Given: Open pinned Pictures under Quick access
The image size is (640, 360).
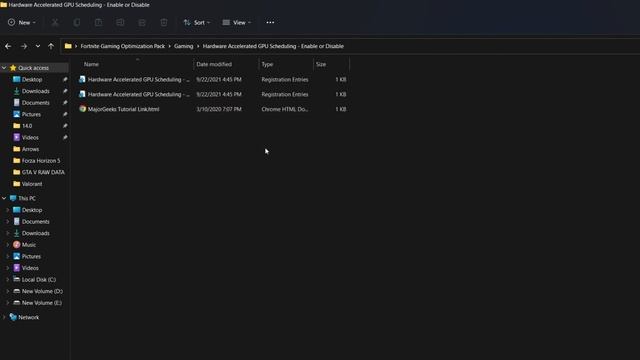Looking at the screenshot, I should pyautogui.click(x=31, y=114).
